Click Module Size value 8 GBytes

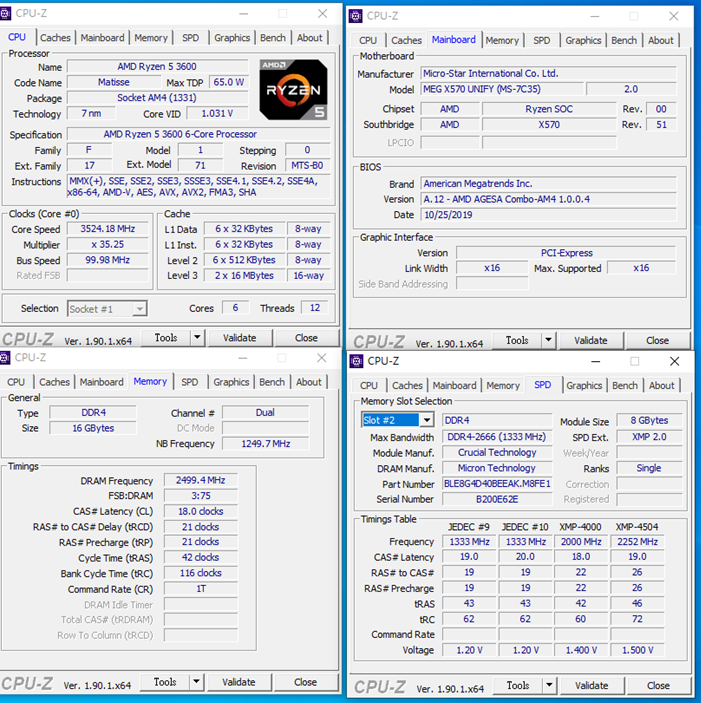(649, 421)
